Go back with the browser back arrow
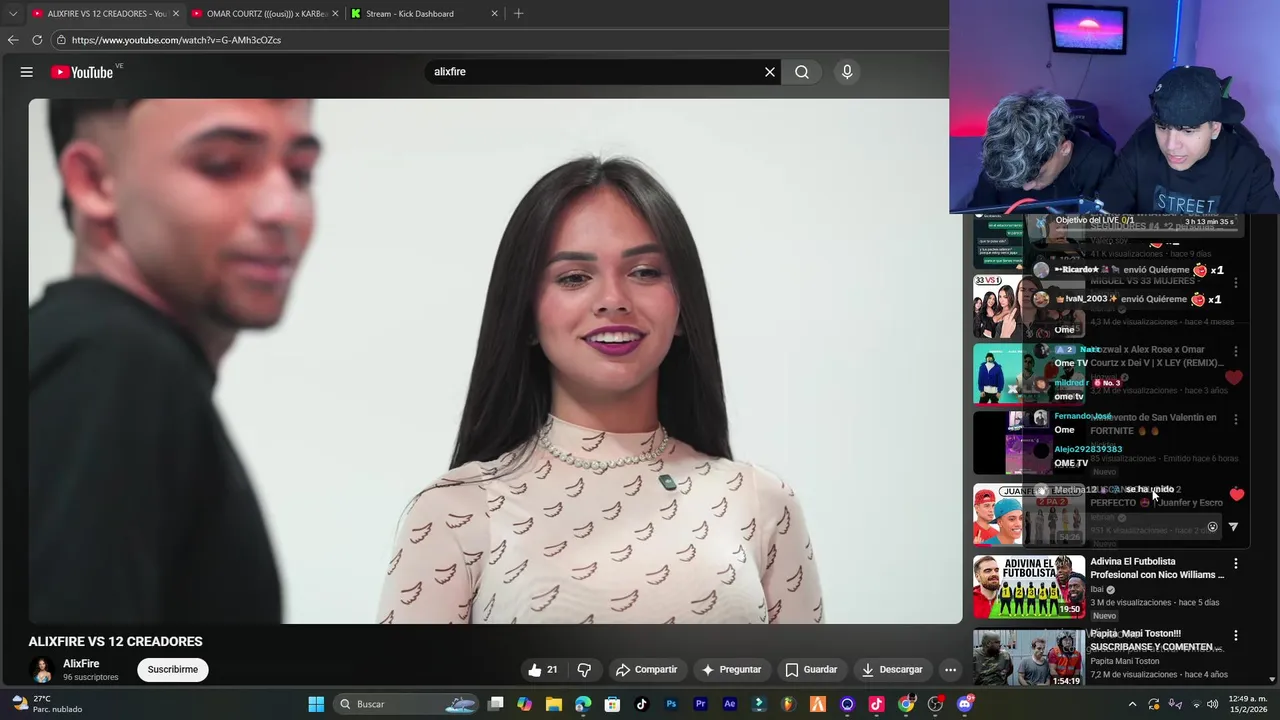This screenshot has width=1280, height=720. tap(13, 40)
